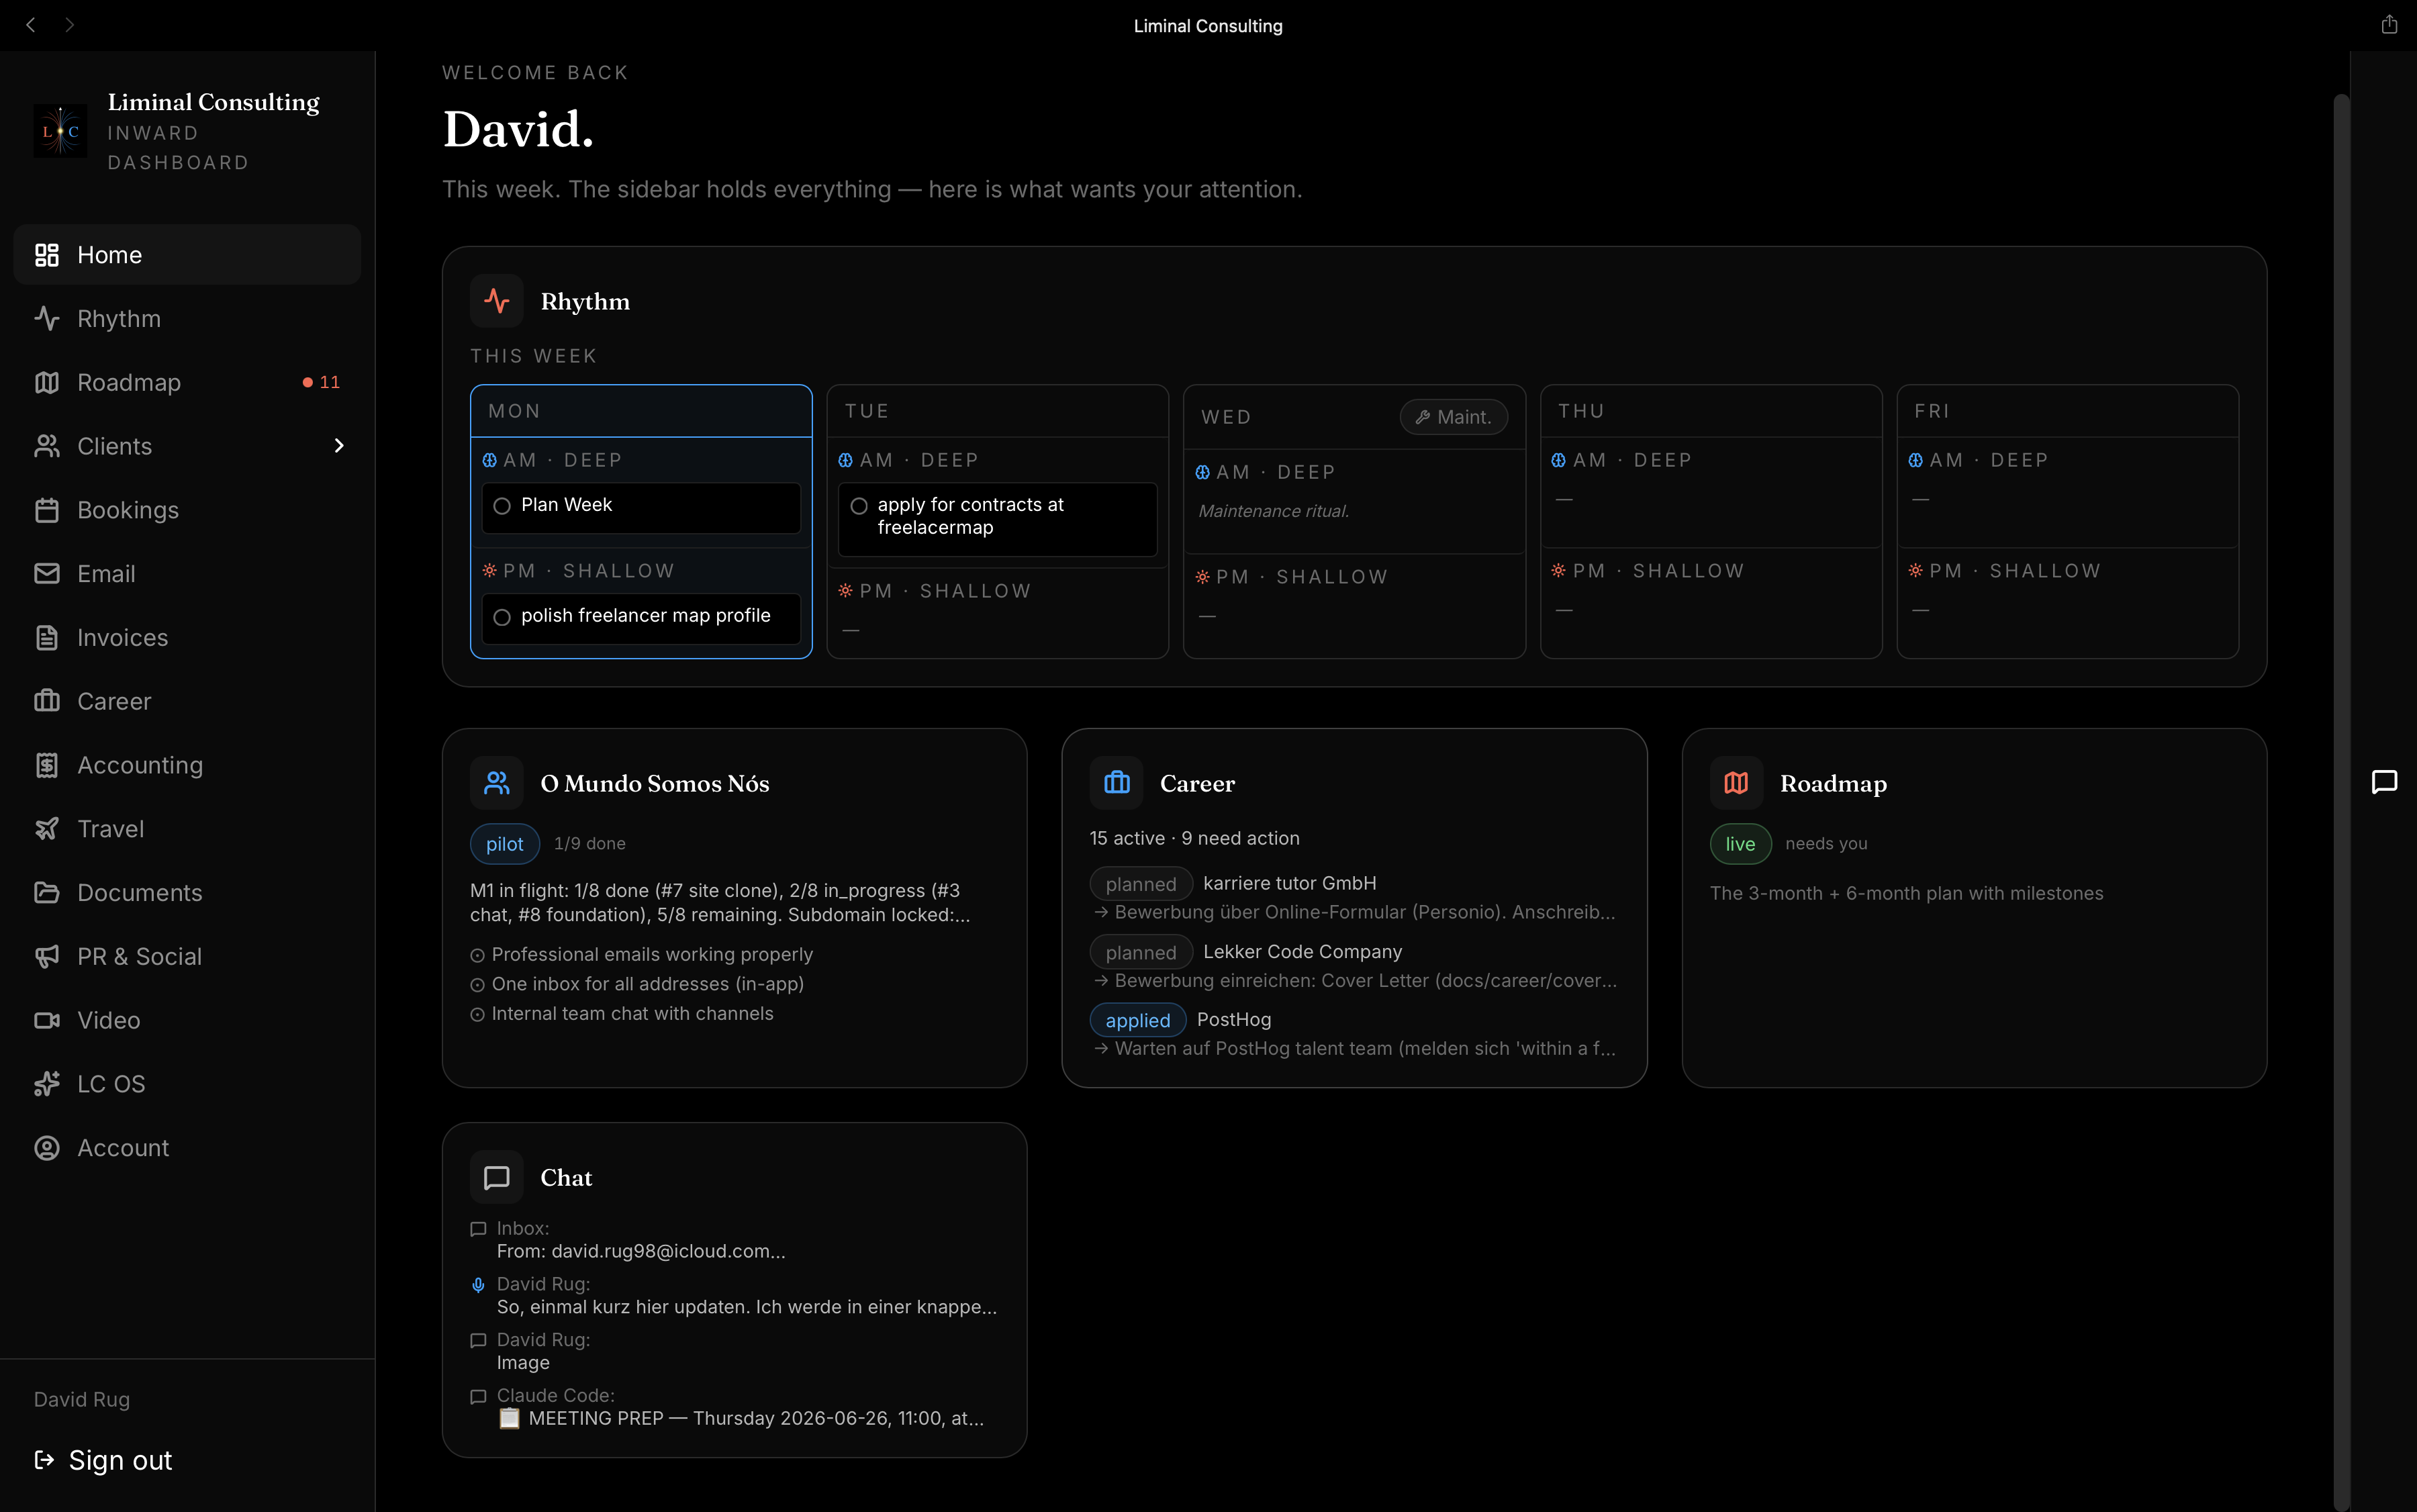Click the Liminal Consulting logo image
Image resolution: width=2417 pixels, height=1512 pixels.
point(60,131)
